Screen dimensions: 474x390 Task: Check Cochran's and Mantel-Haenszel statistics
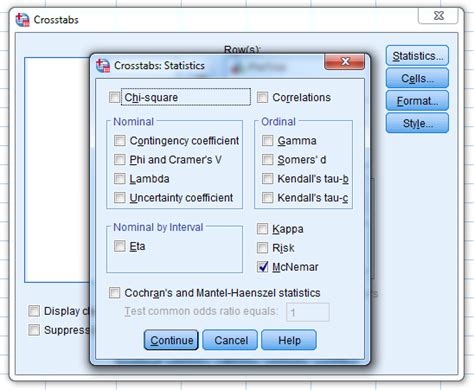click(114, 293)
